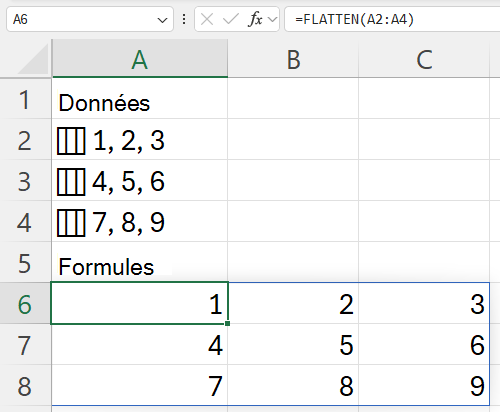Open the Insert Function fx icon
The height and width of the screenshot is (412, 500).
[x=255, y=19]
